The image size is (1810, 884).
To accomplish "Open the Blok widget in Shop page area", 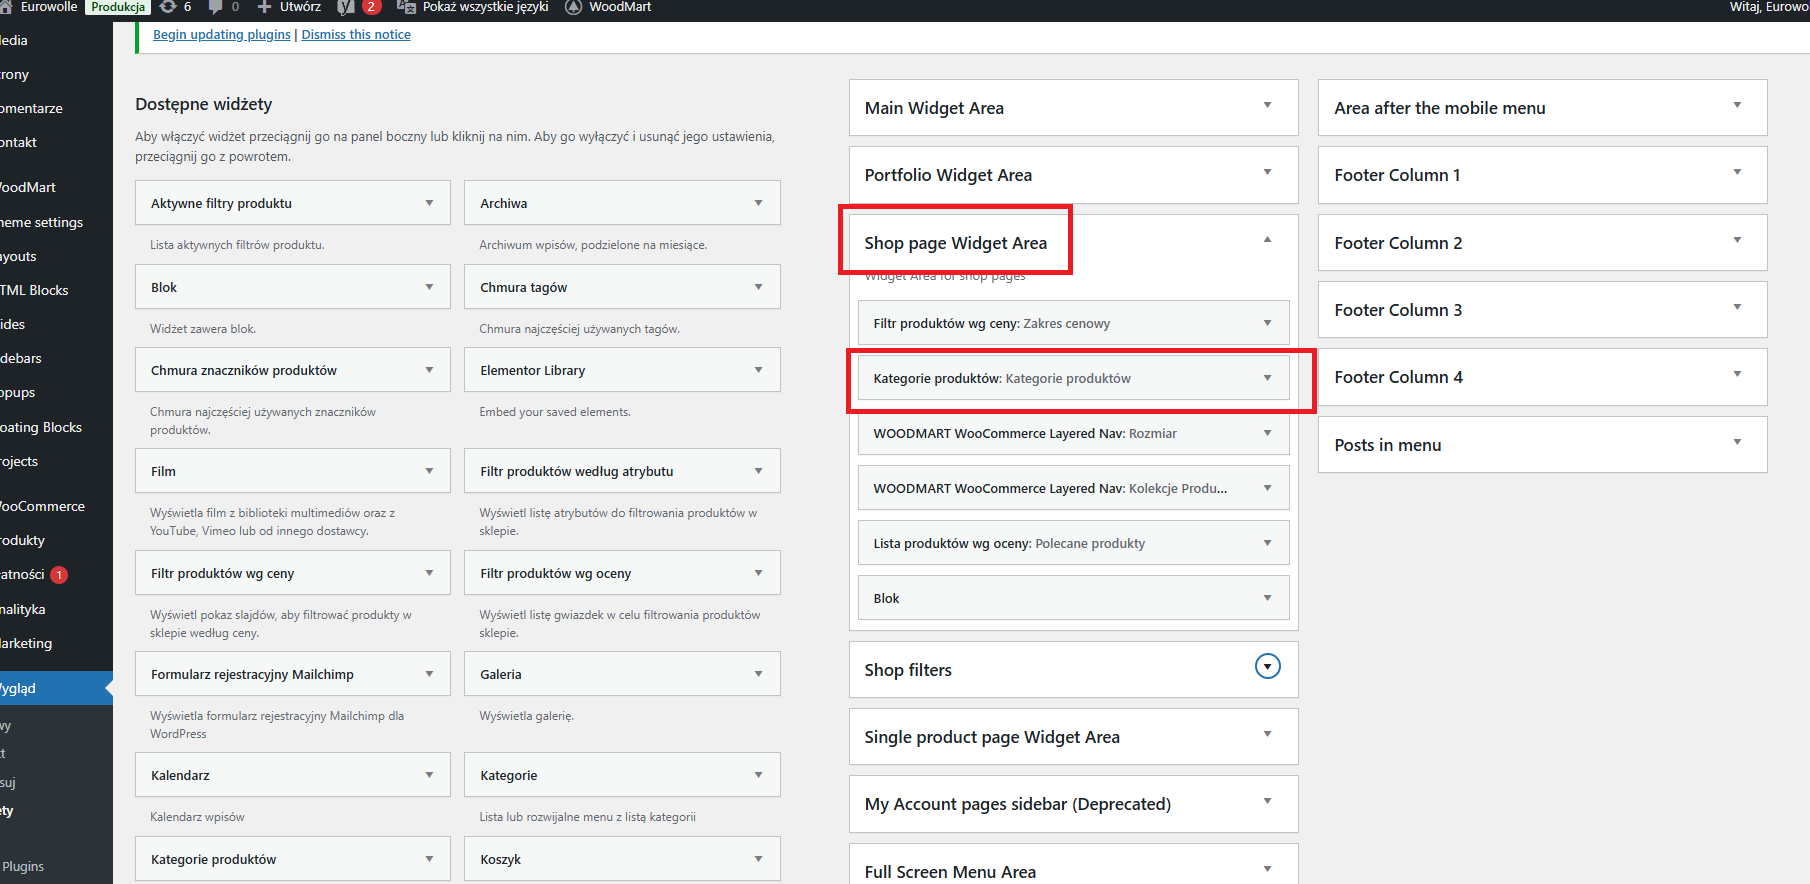I will point(1074,598).
